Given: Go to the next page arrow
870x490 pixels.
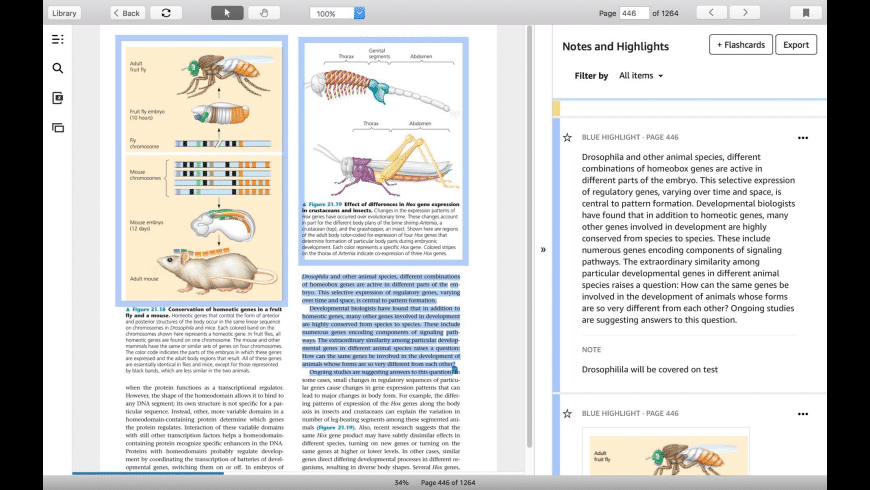Looking at the screenshot, I should click(745, 13).
